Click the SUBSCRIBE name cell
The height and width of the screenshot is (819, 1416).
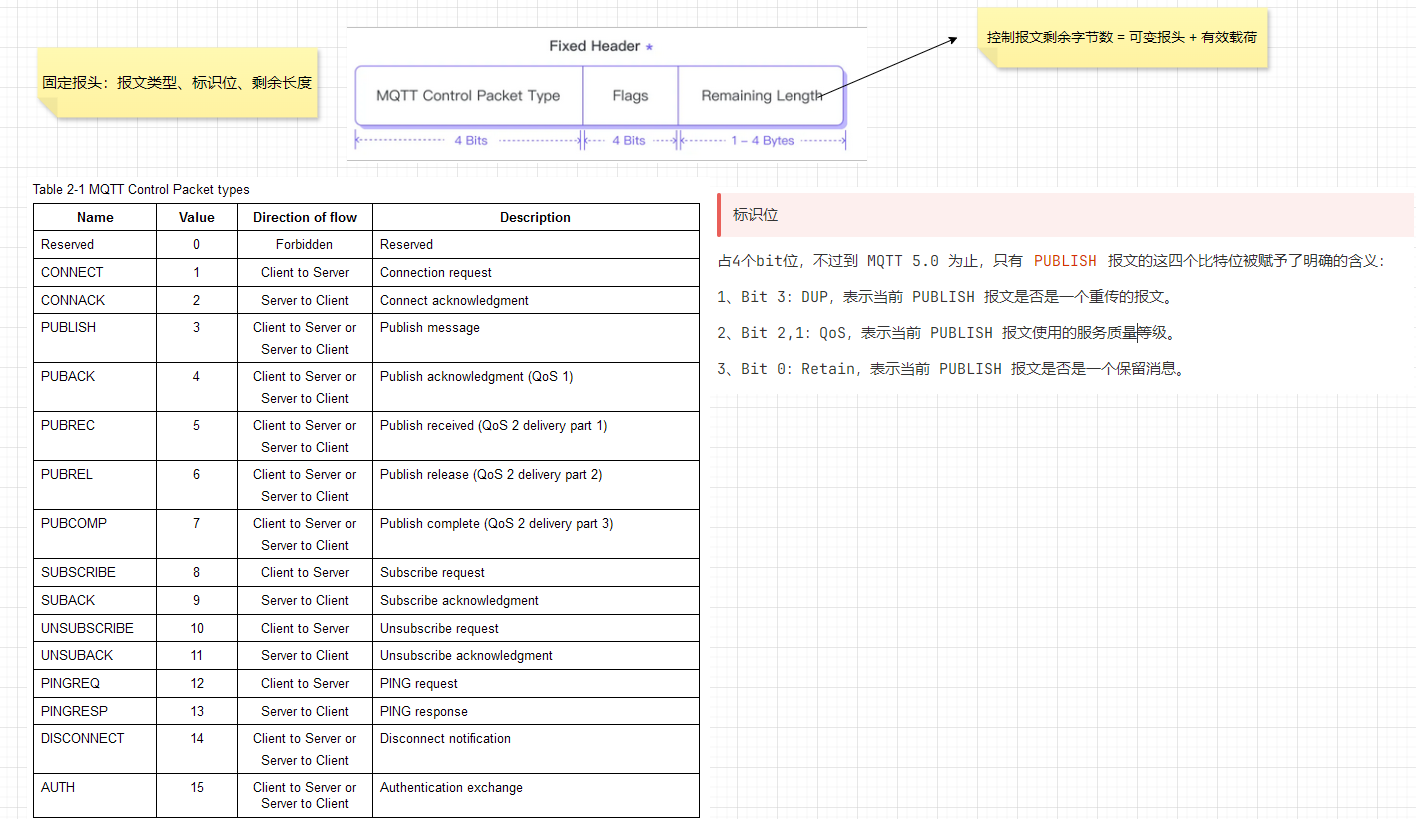point(95,572)
